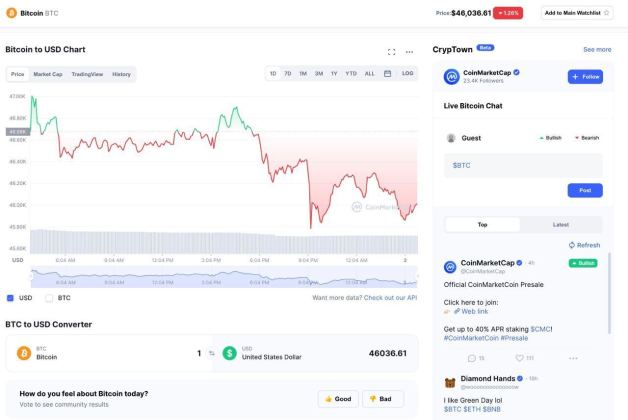The height and width of the screenshot is (420, 628).
Task: Set chart range to 3M
Action: (319, 74)
